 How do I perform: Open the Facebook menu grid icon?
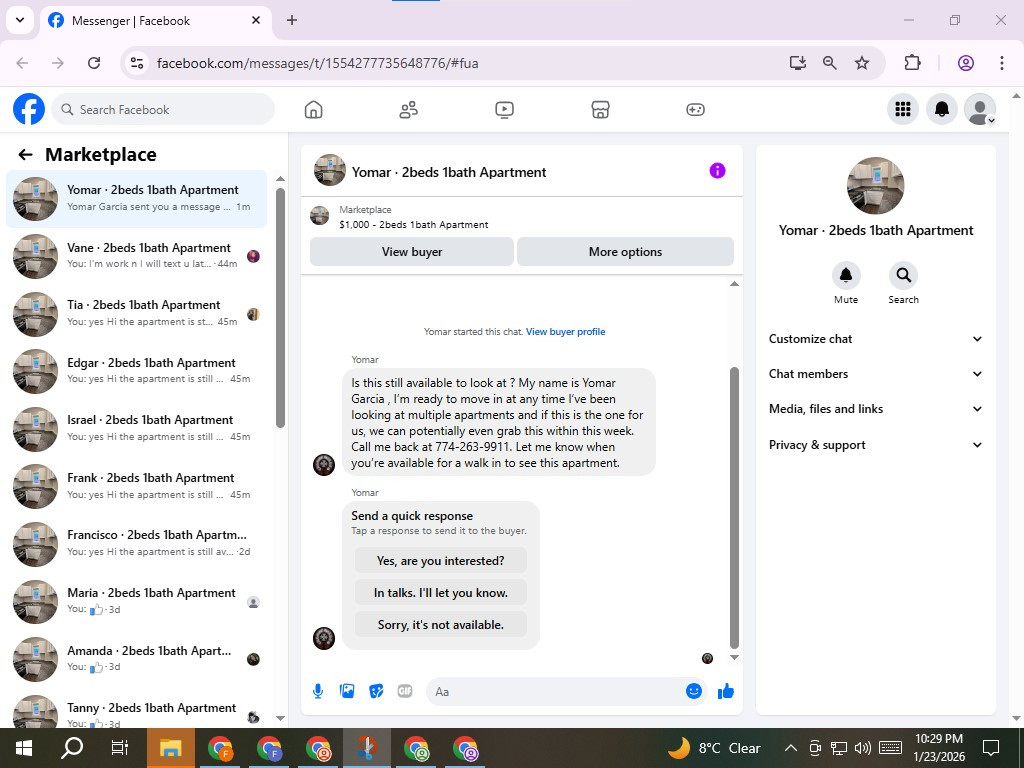(903, 109)
